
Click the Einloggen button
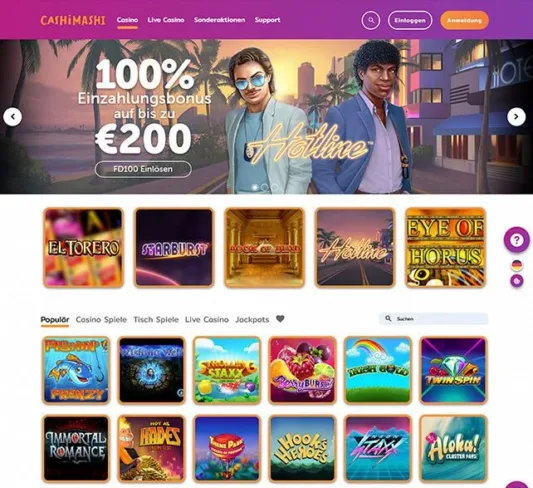click(x=410, y=20)
